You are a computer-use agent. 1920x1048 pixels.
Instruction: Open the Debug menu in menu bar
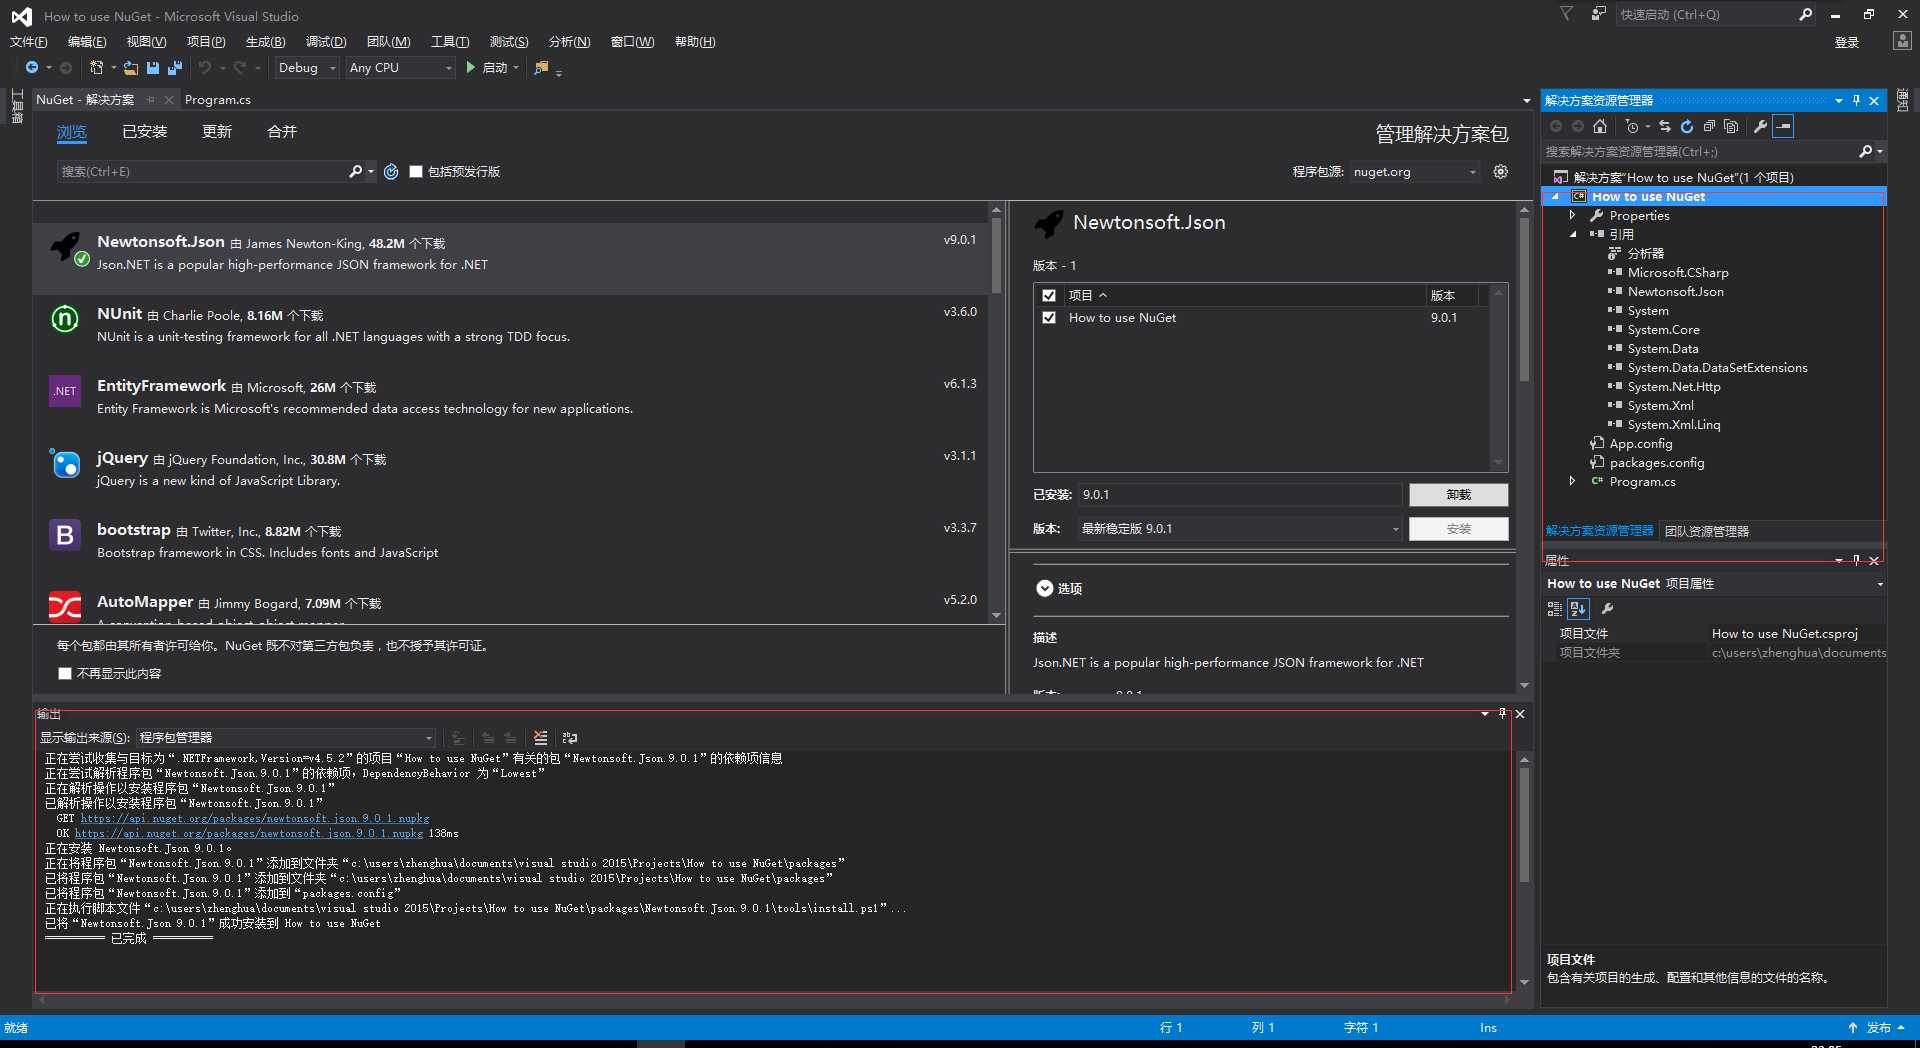coord(326,41)
